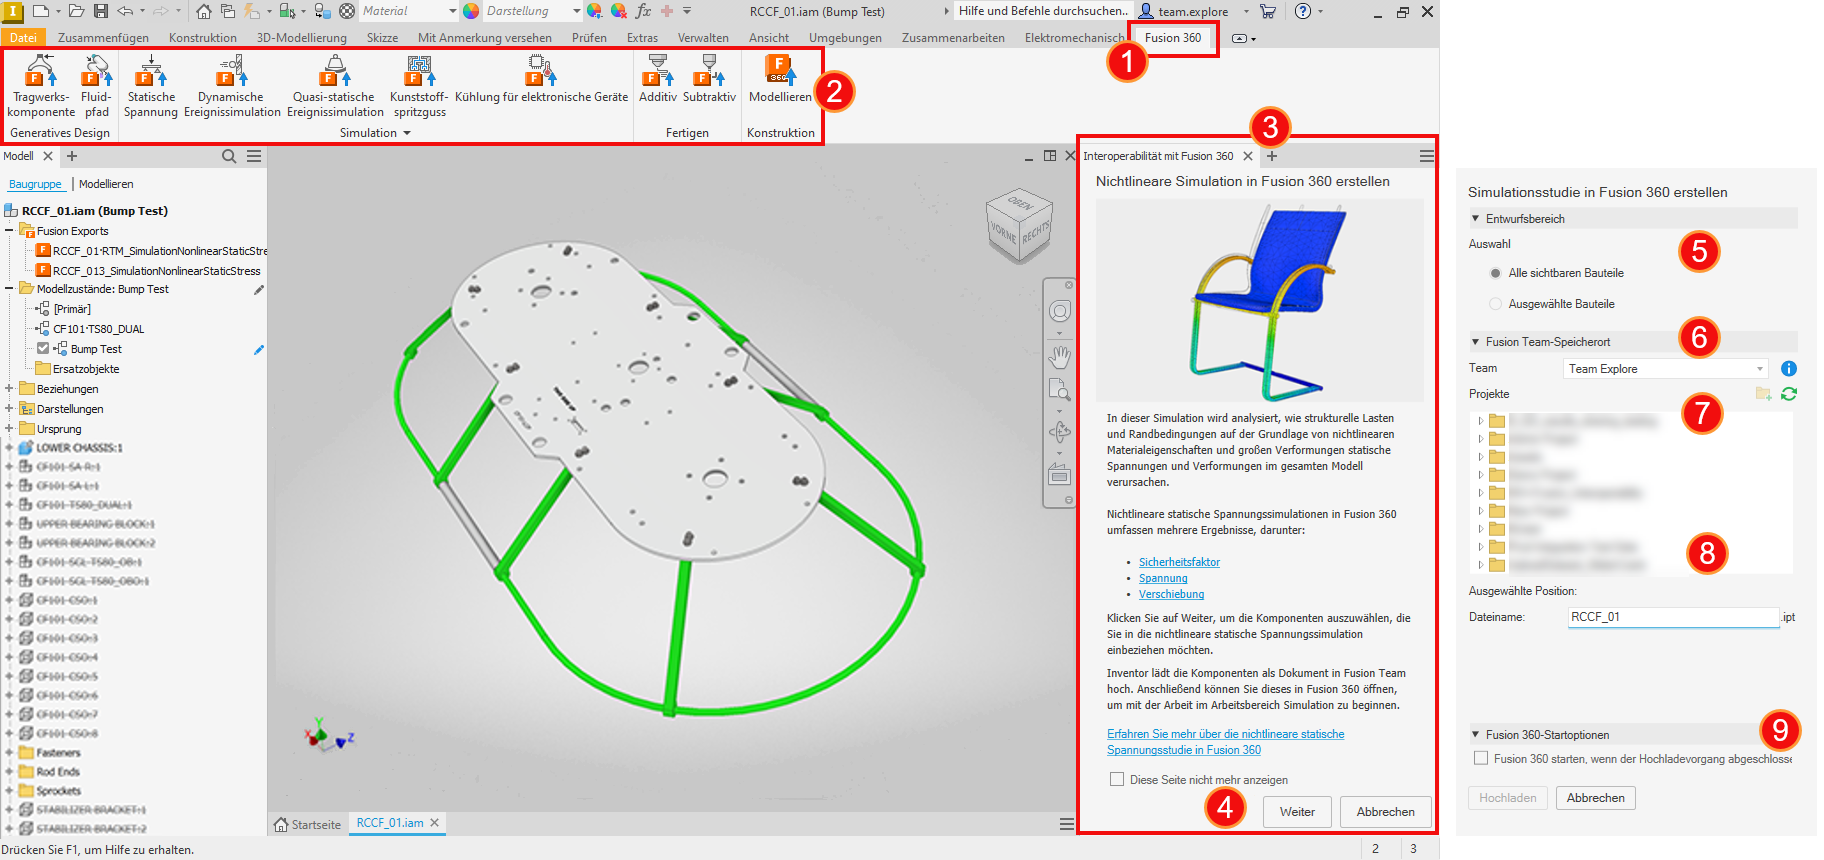The height and width of the screenshot is (860, 1824).
Task: Go to Home via the house icon
Action: pyautogui.click(x=204, y=11)
